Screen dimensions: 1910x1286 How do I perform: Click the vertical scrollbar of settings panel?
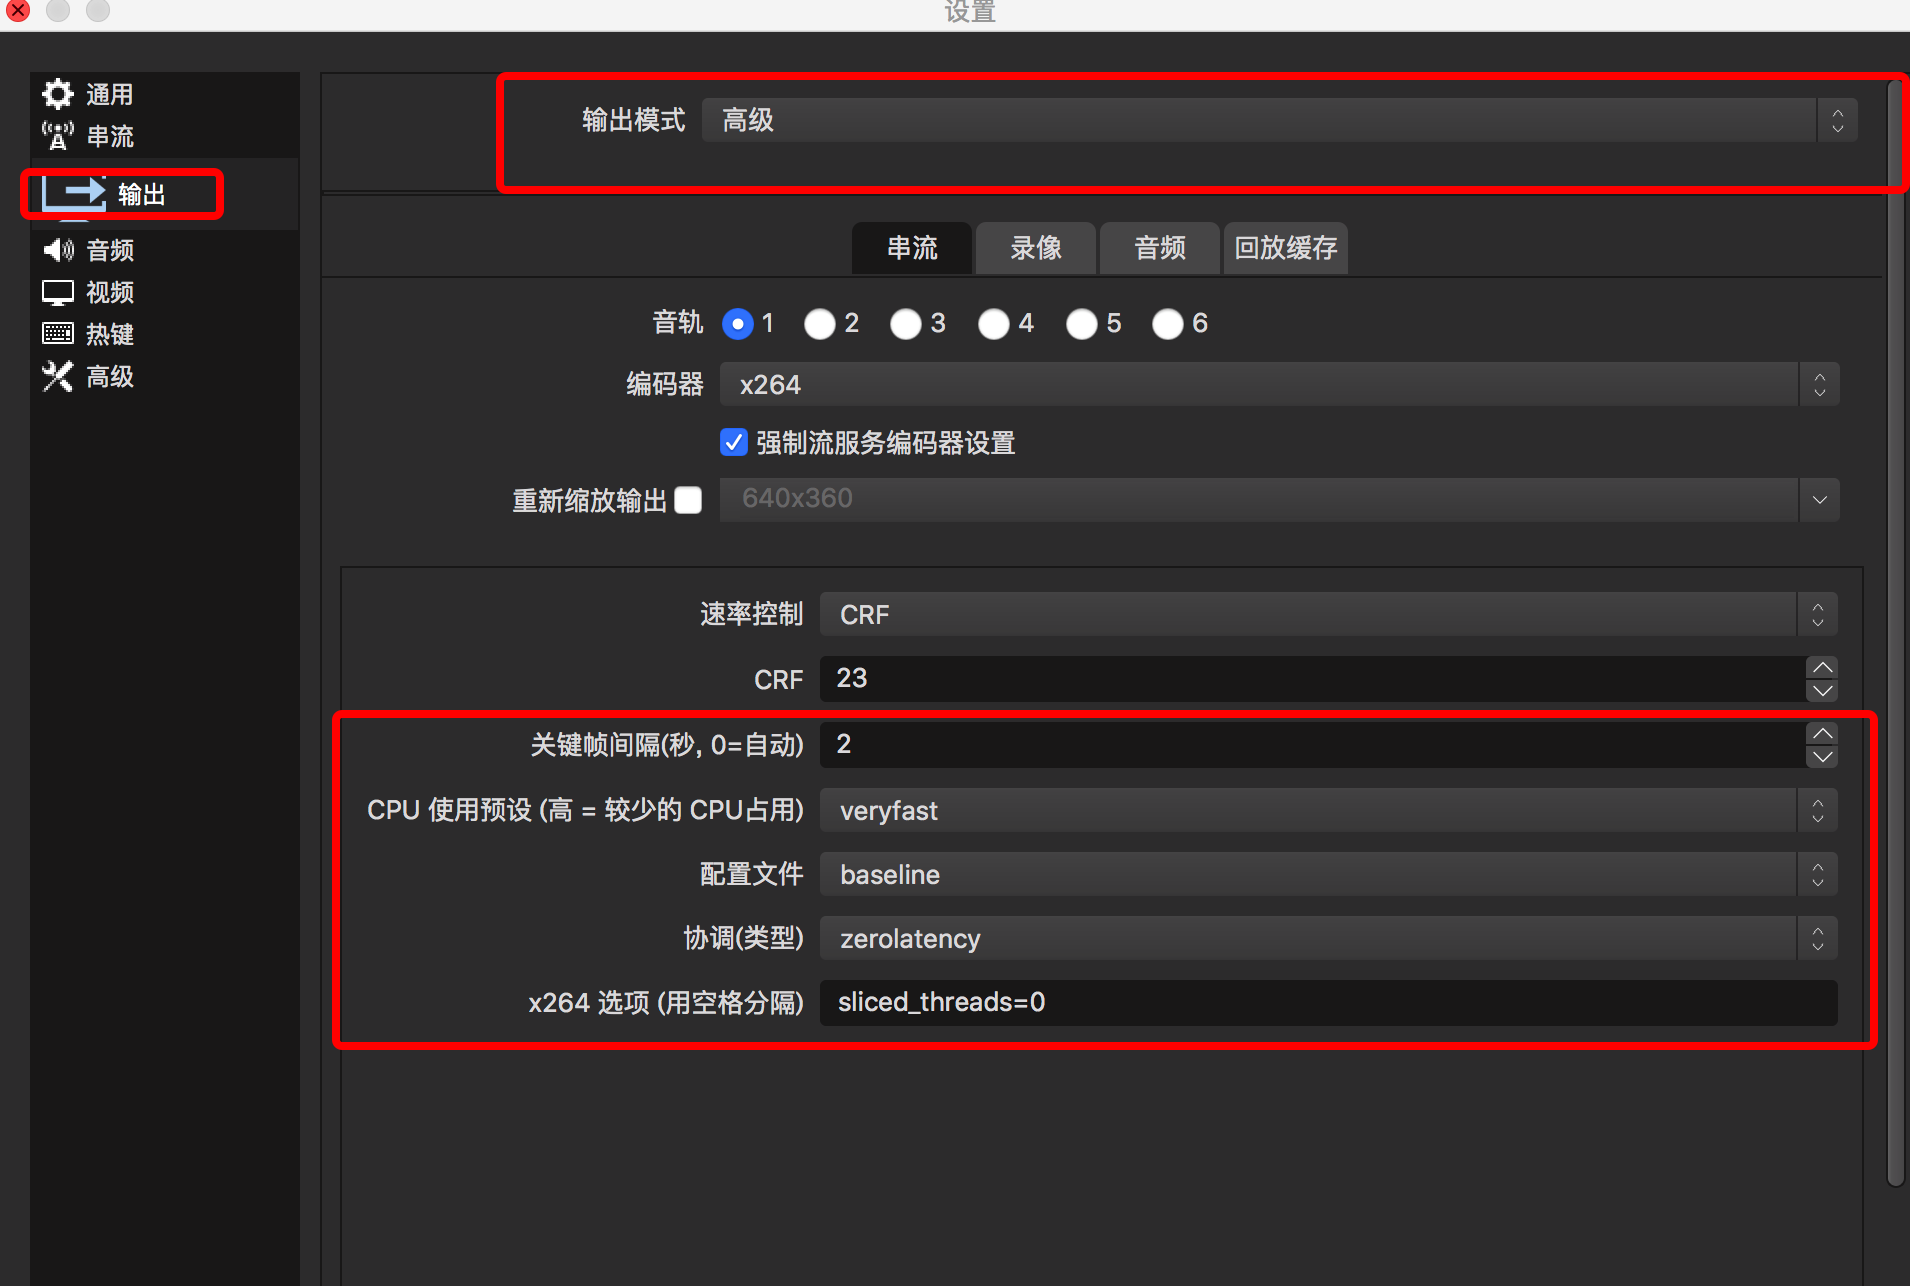(x=1896, y=632)
